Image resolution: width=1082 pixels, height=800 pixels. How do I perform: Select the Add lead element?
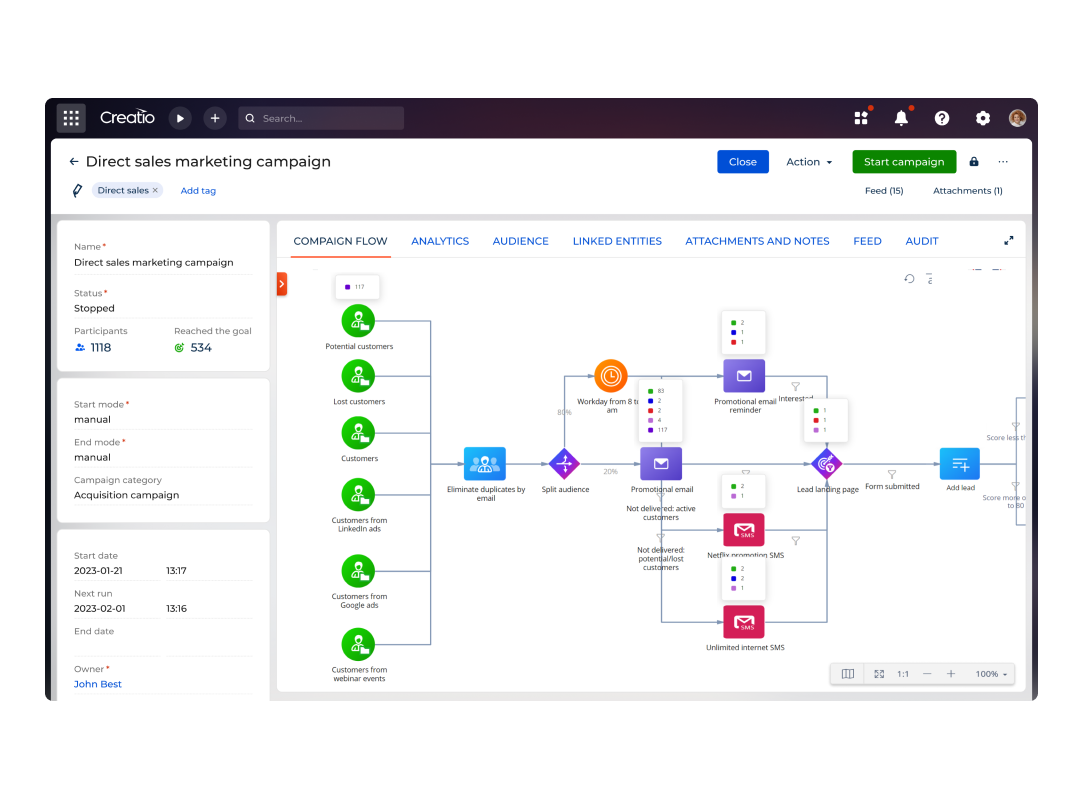pyautogui.click(x=959, y=463)
